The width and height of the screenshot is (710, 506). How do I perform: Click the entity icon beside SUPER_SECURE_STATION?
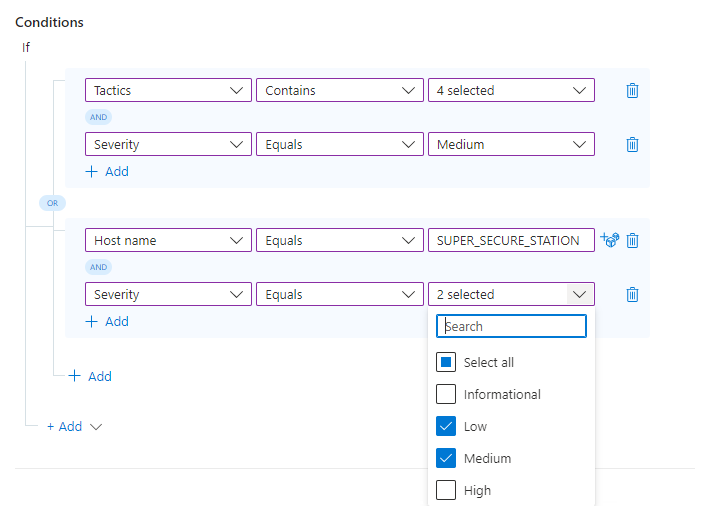click(x=609, y=240)
